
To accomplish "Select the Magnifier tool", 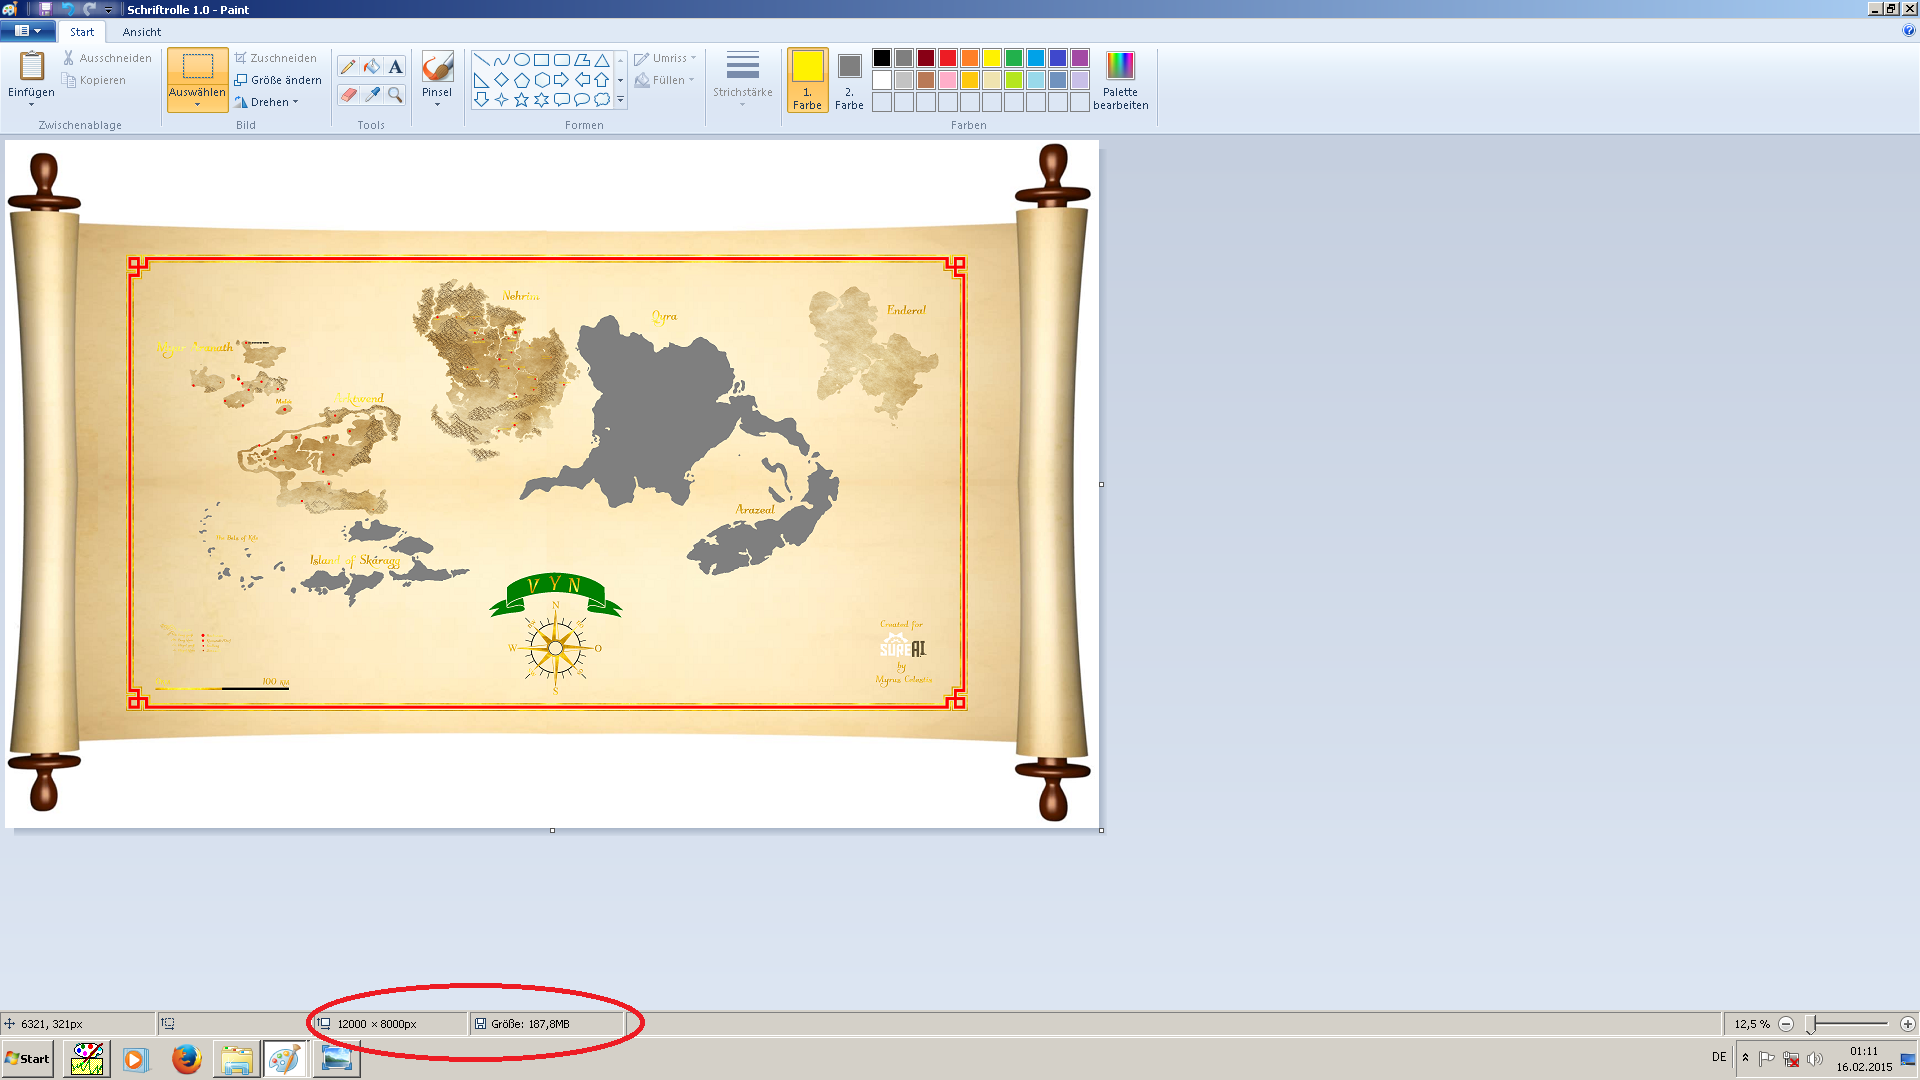I will (396, 95).
